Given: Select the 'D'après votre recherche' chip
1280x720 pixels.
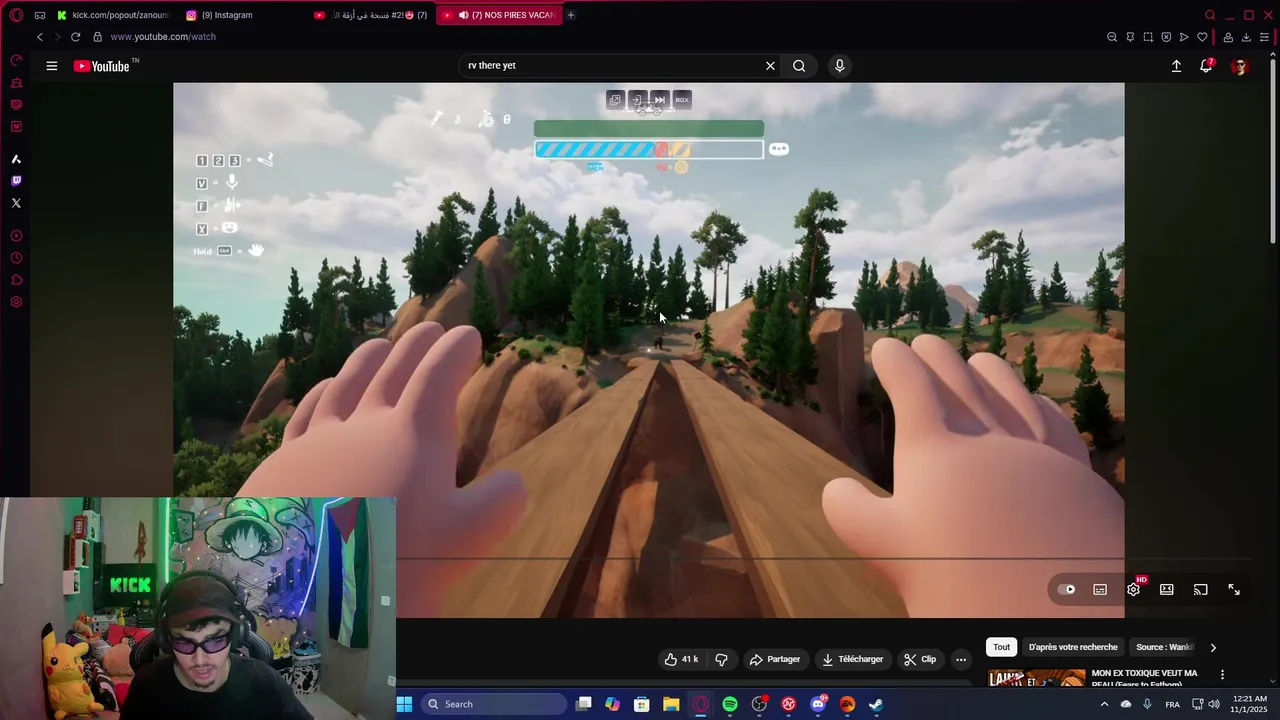Looking at the screenshot, I should click(1073, 647).
